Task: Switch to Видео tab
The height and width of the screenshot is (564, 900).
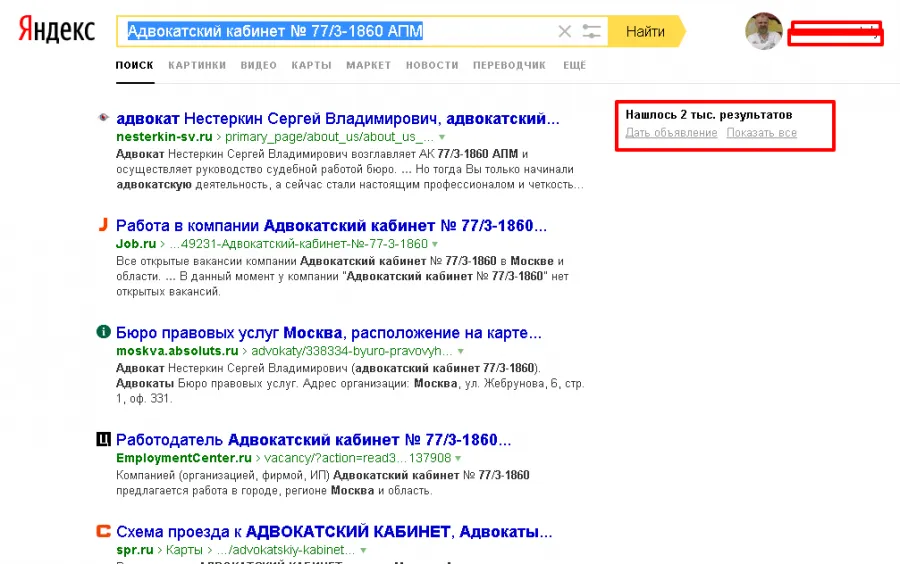Action: coord(258,65)
